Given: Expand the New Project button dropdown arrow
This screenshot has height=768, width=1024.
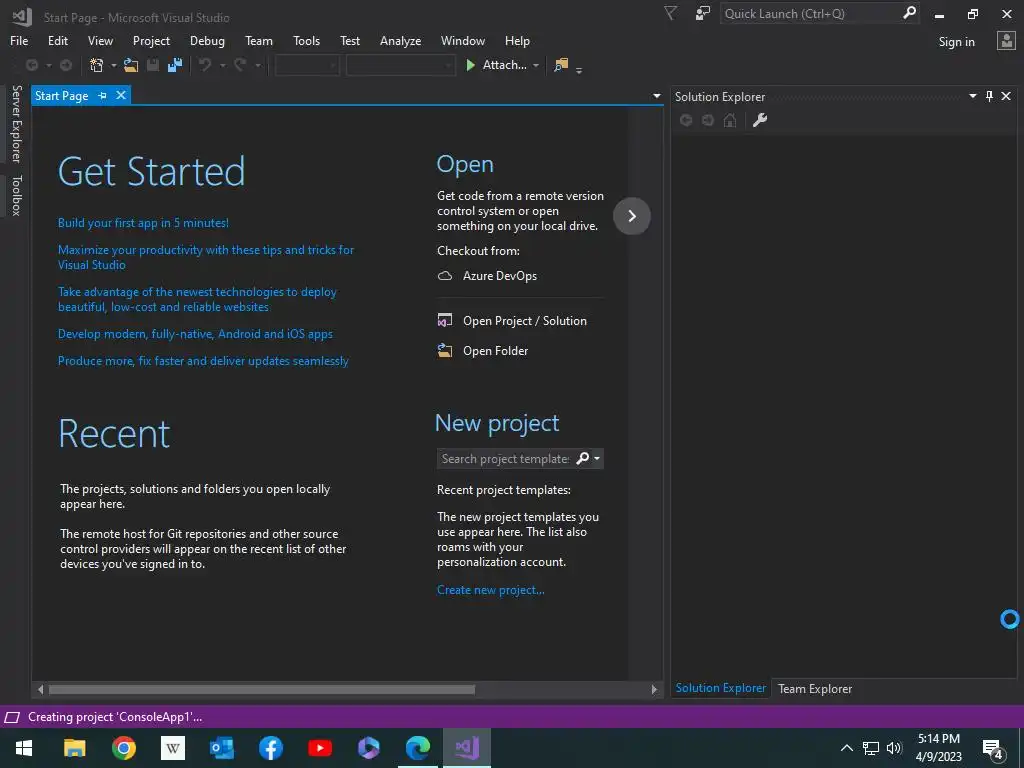Looking at the screenshot, I should tap(114, 65).
